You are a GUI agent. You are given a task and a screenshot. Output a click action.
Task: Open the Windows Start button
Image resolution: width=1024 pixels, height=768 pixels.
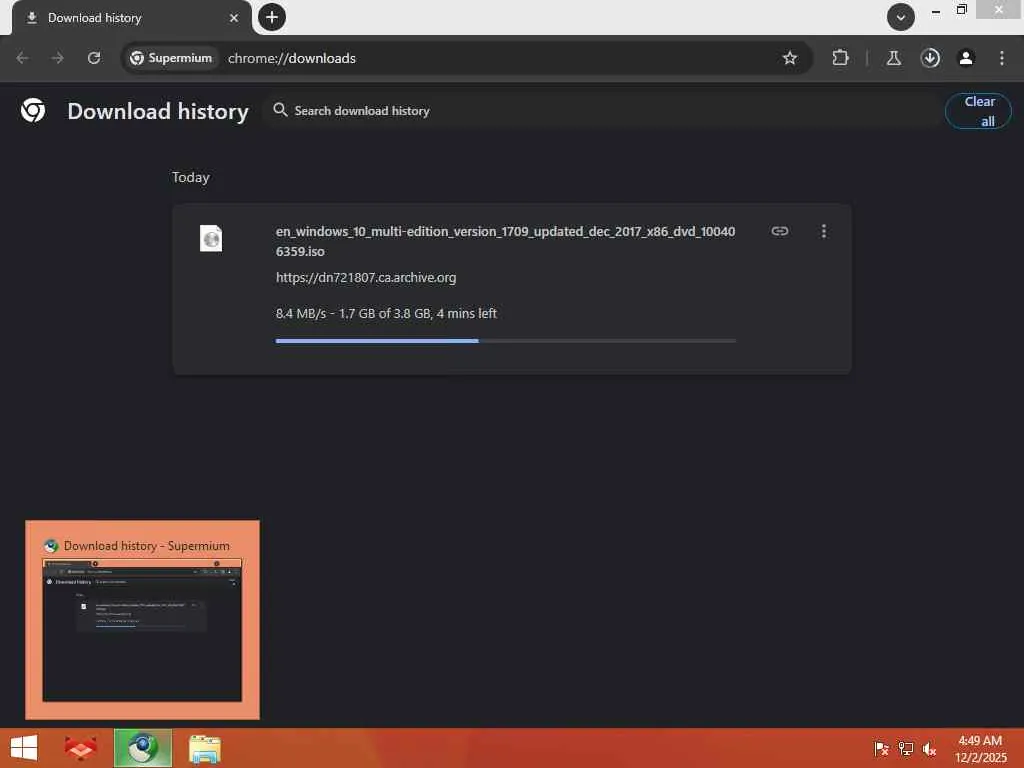coord(24,748)
